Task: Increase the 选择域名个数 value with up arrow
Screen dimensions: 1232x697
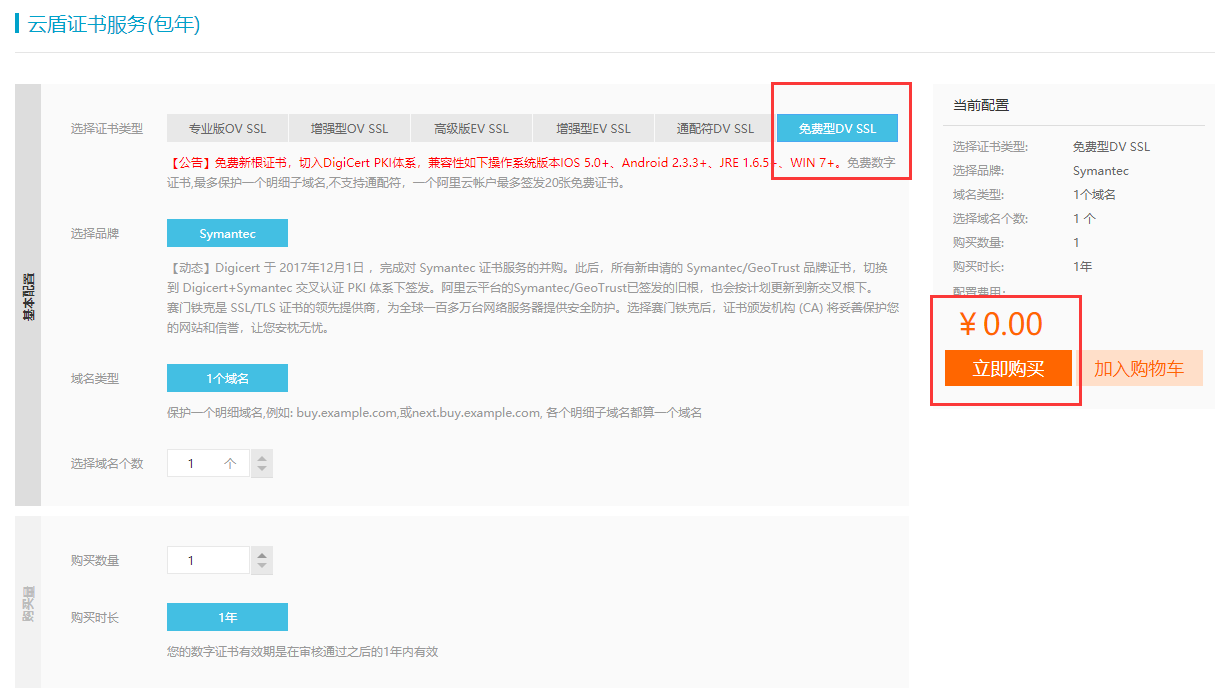Action: 261,457
